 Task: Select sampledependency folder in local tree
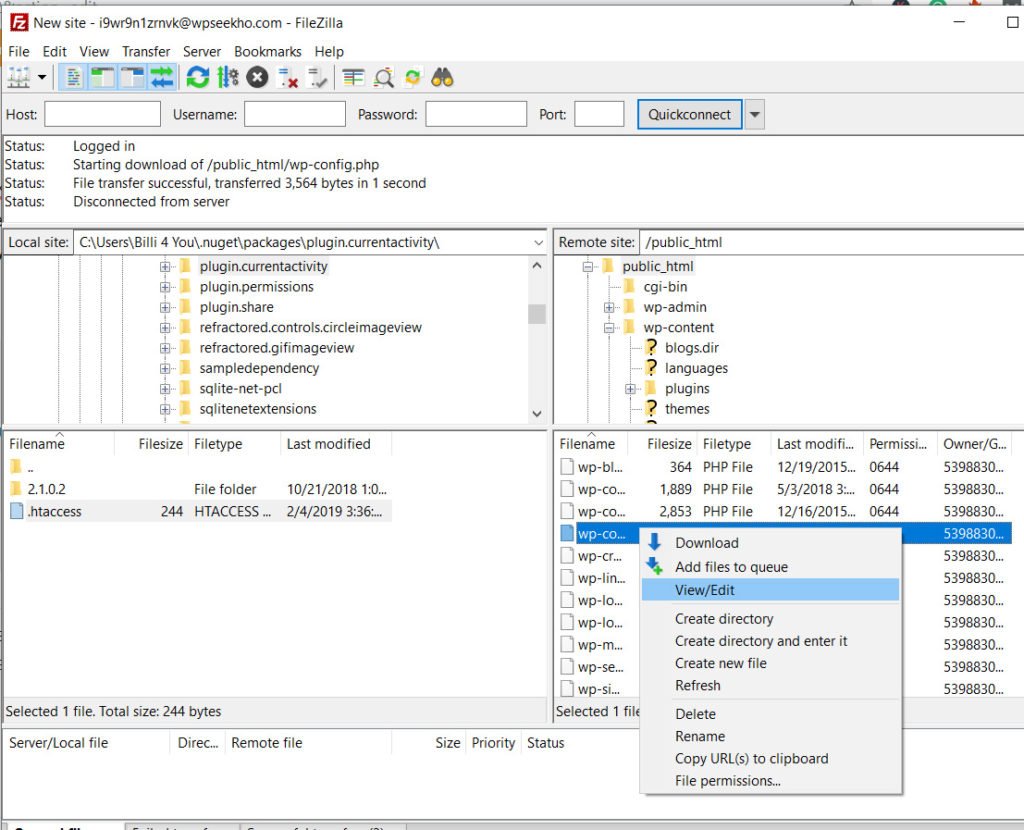259,368
